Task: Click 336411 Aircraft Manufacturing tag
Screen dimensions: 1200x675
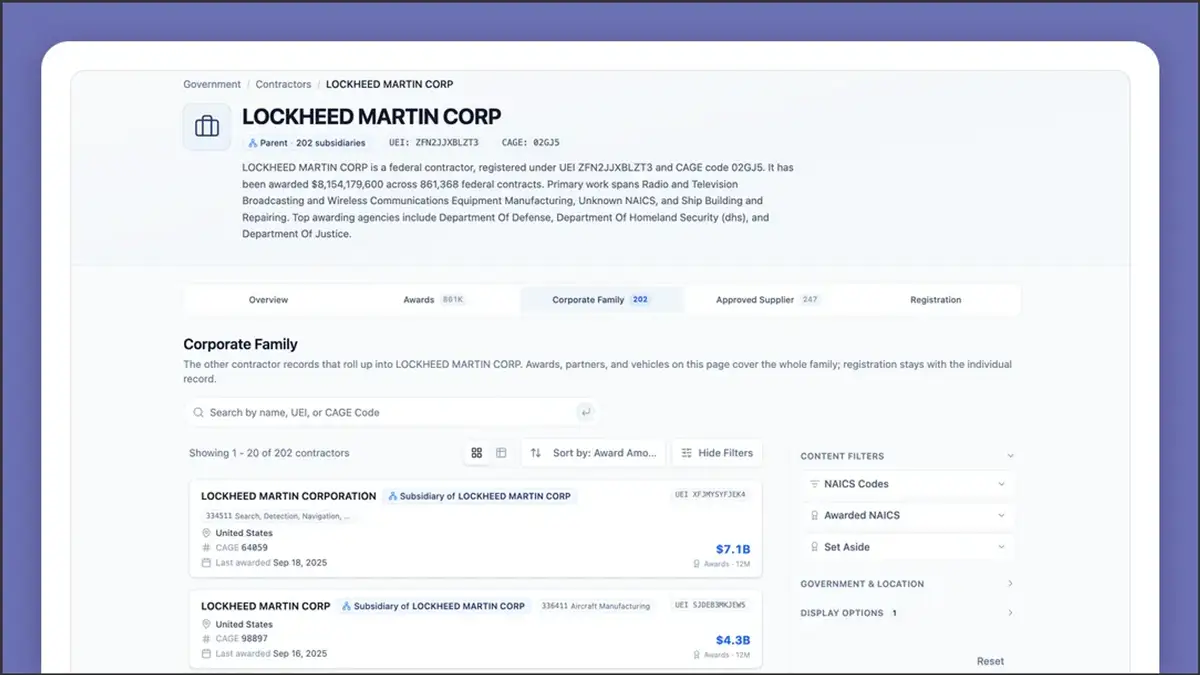Action: 596,606
